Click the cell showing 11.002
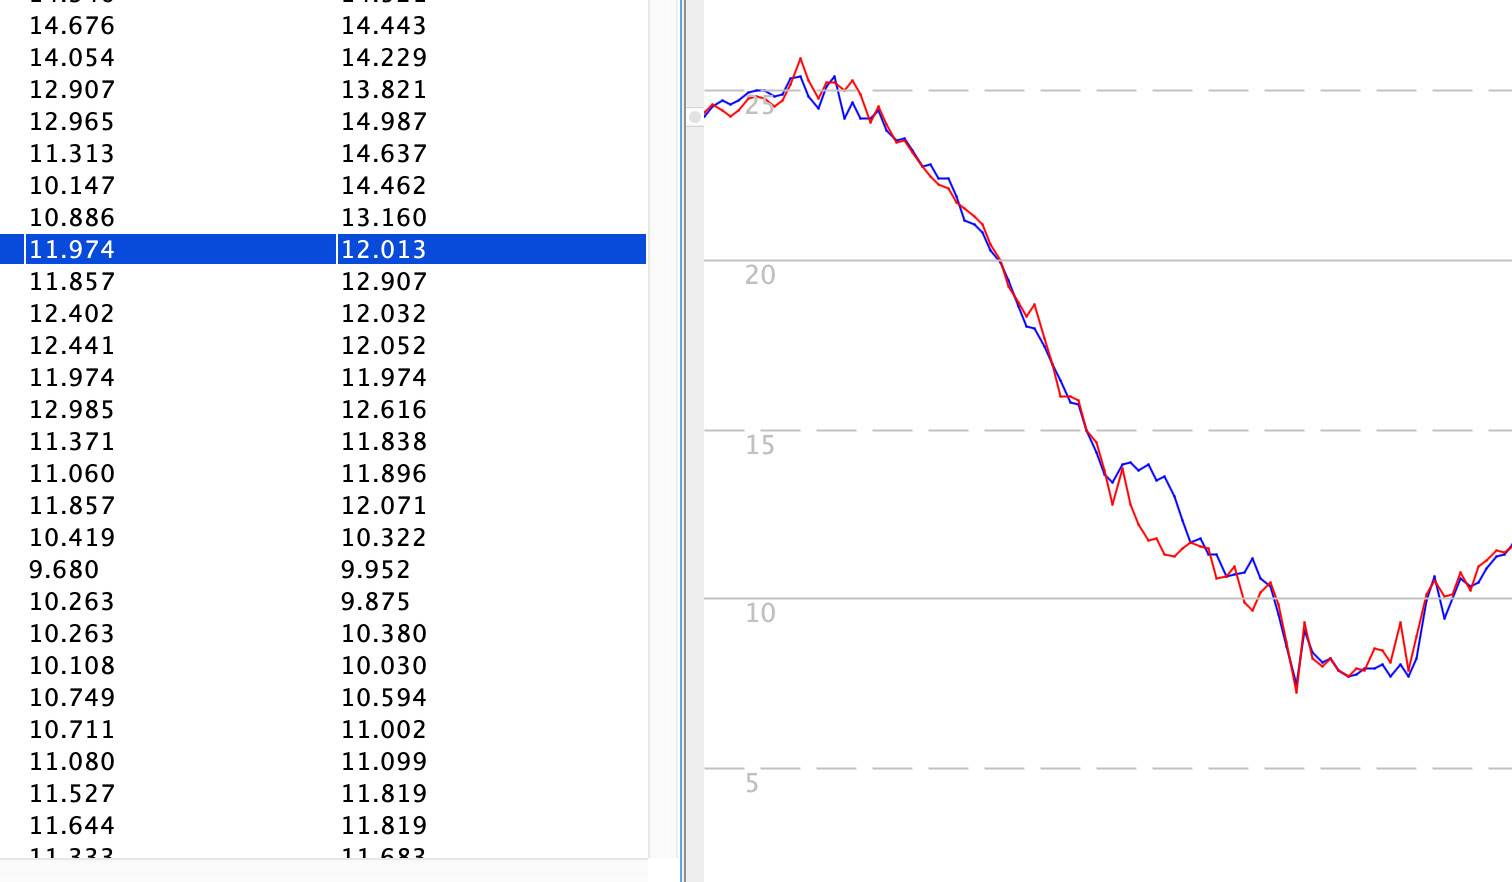 coord(384,729)
